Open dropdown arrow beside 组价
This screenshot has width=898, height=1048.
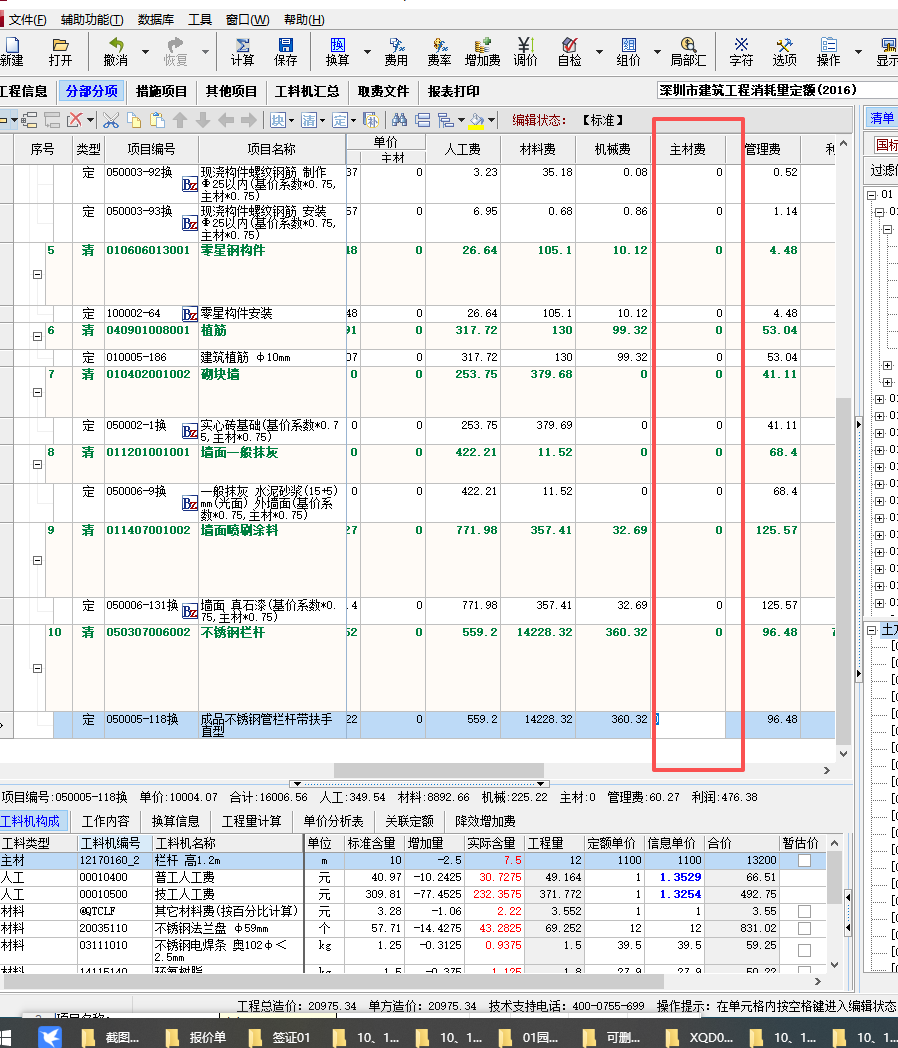(x=657, y=51)
